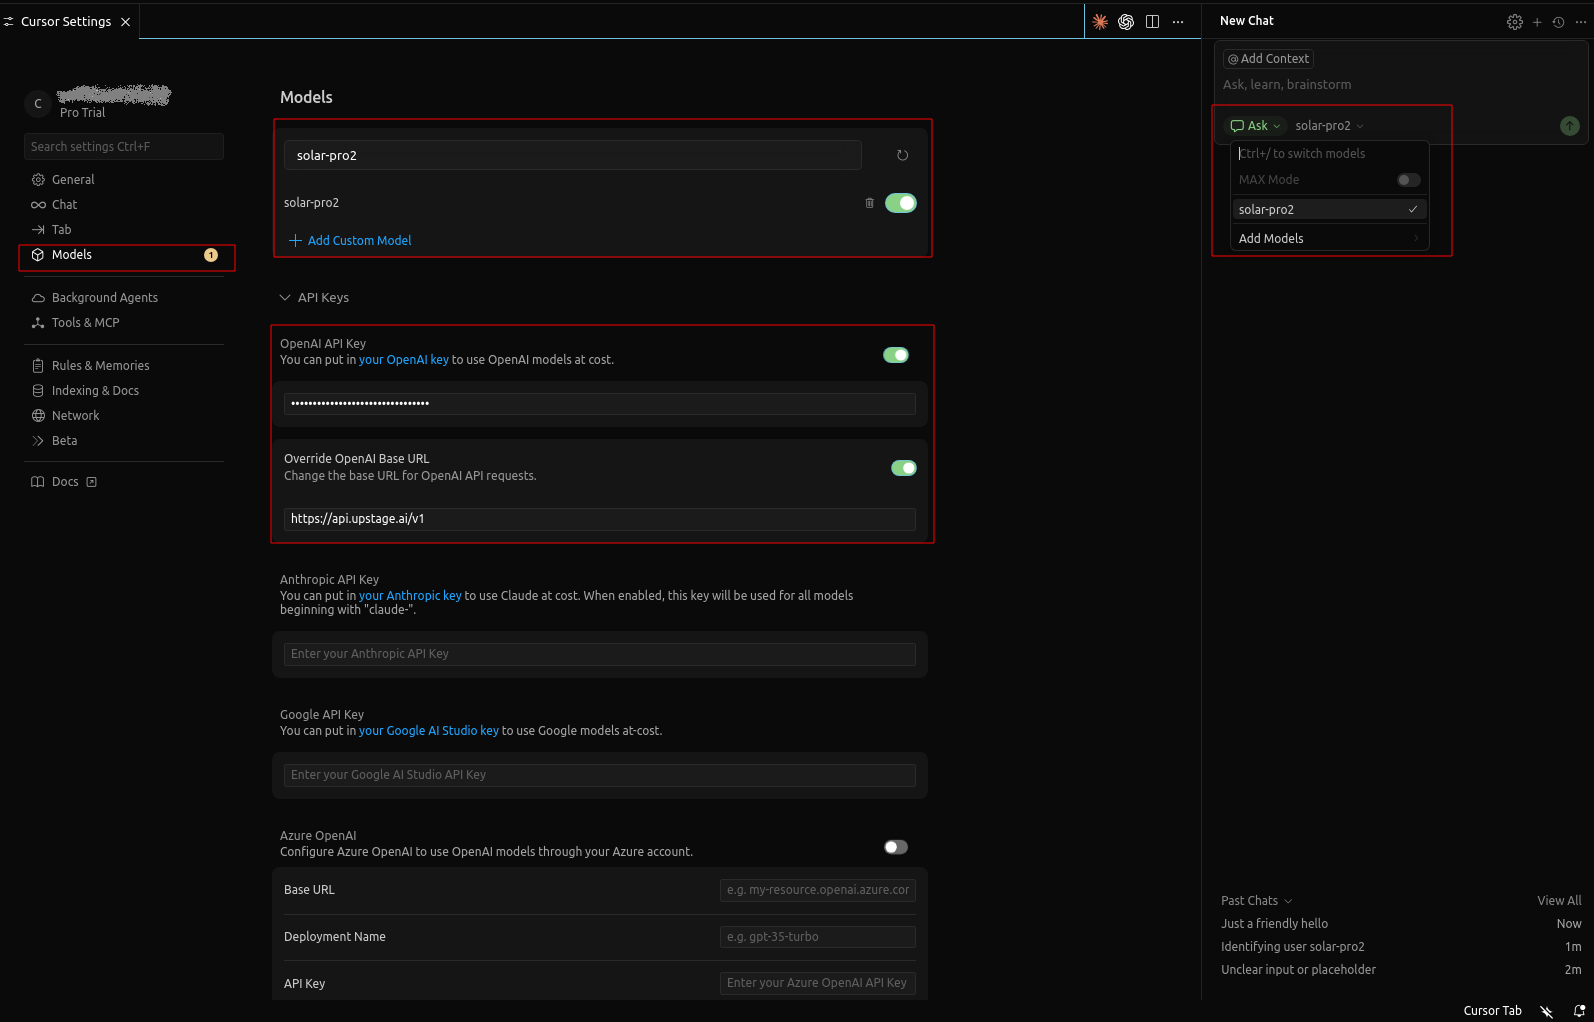Toggle MAX Mode in model dropdown
The width and height of the screenshot is (1594, 1022).
[1409, 180]
